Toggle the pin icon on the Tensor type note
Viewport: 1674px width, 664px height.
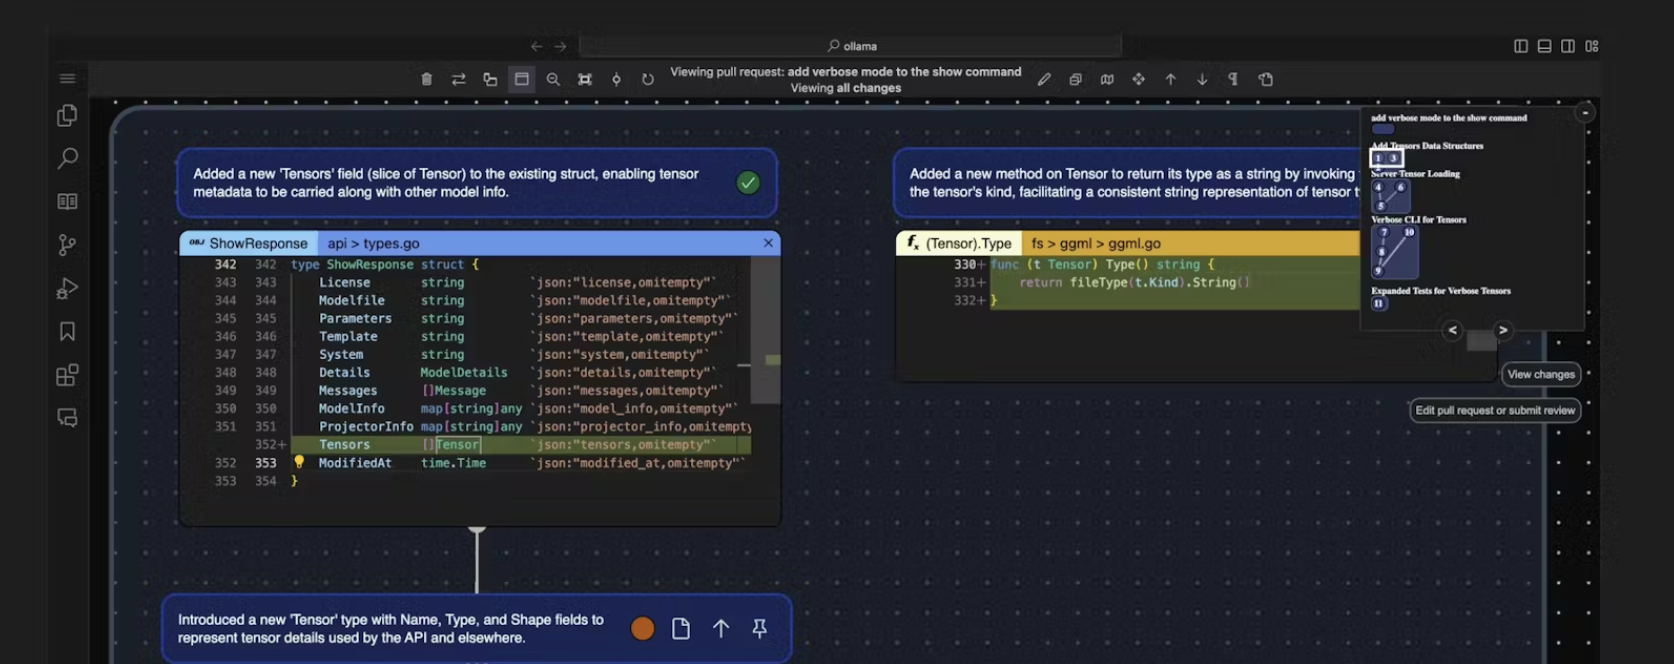pos(760,628)
